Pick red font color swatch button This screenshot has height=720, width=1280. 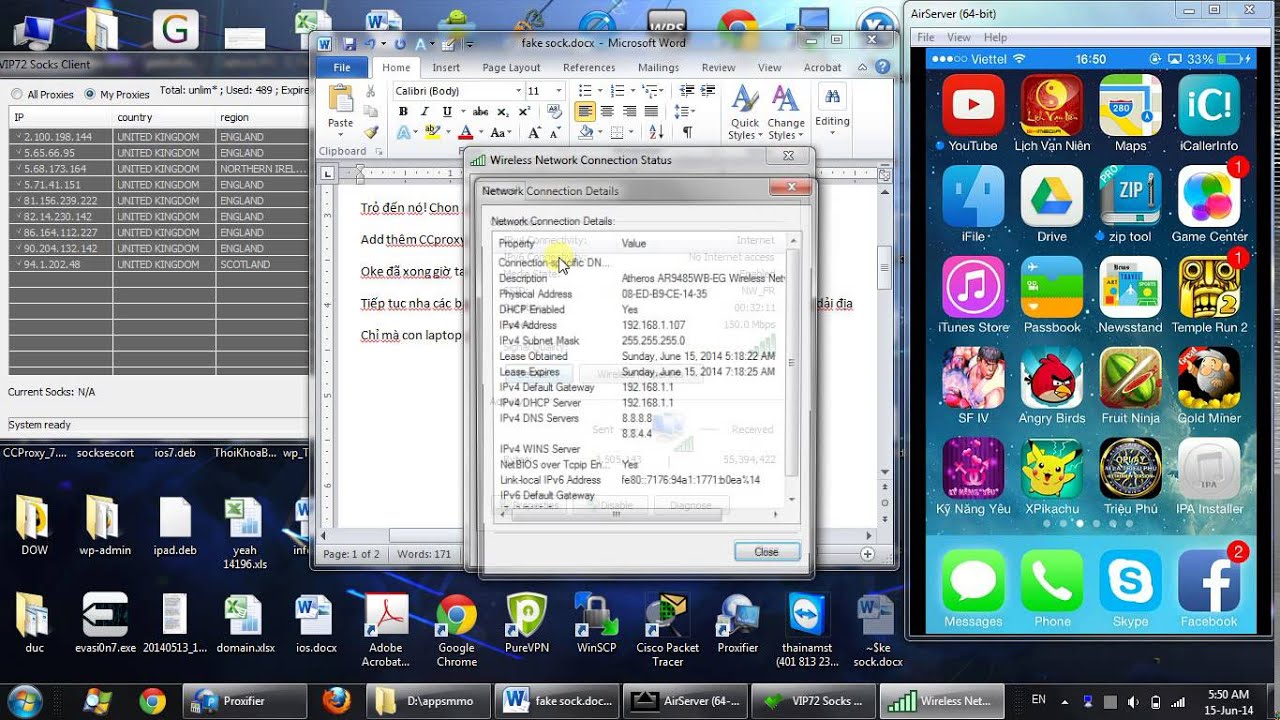464,132
